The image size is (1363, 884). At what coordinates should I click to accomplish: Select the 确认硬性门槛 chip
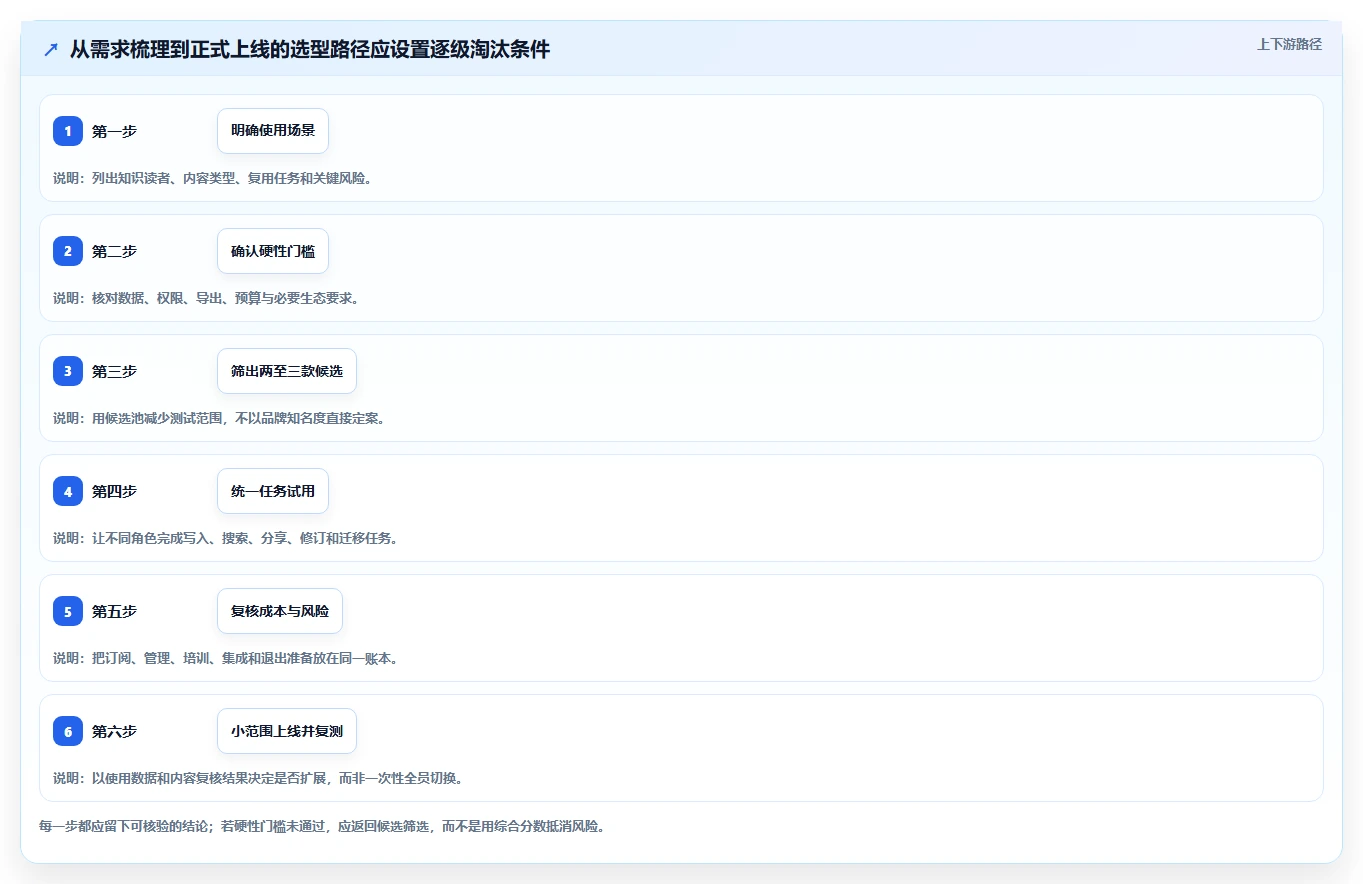point(273,251)
